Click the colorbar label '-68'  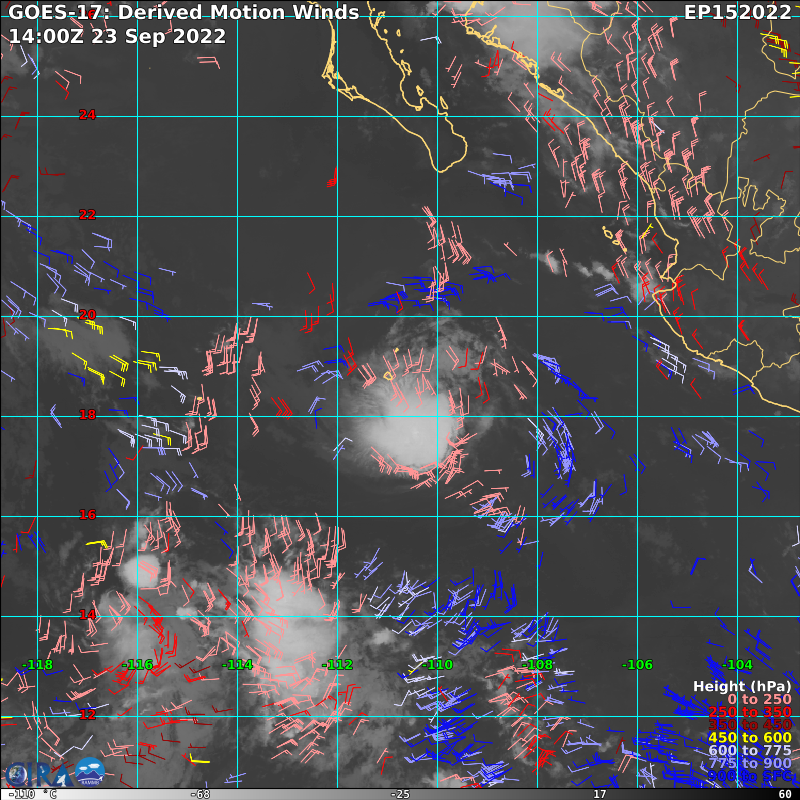(x=200, y=794)
